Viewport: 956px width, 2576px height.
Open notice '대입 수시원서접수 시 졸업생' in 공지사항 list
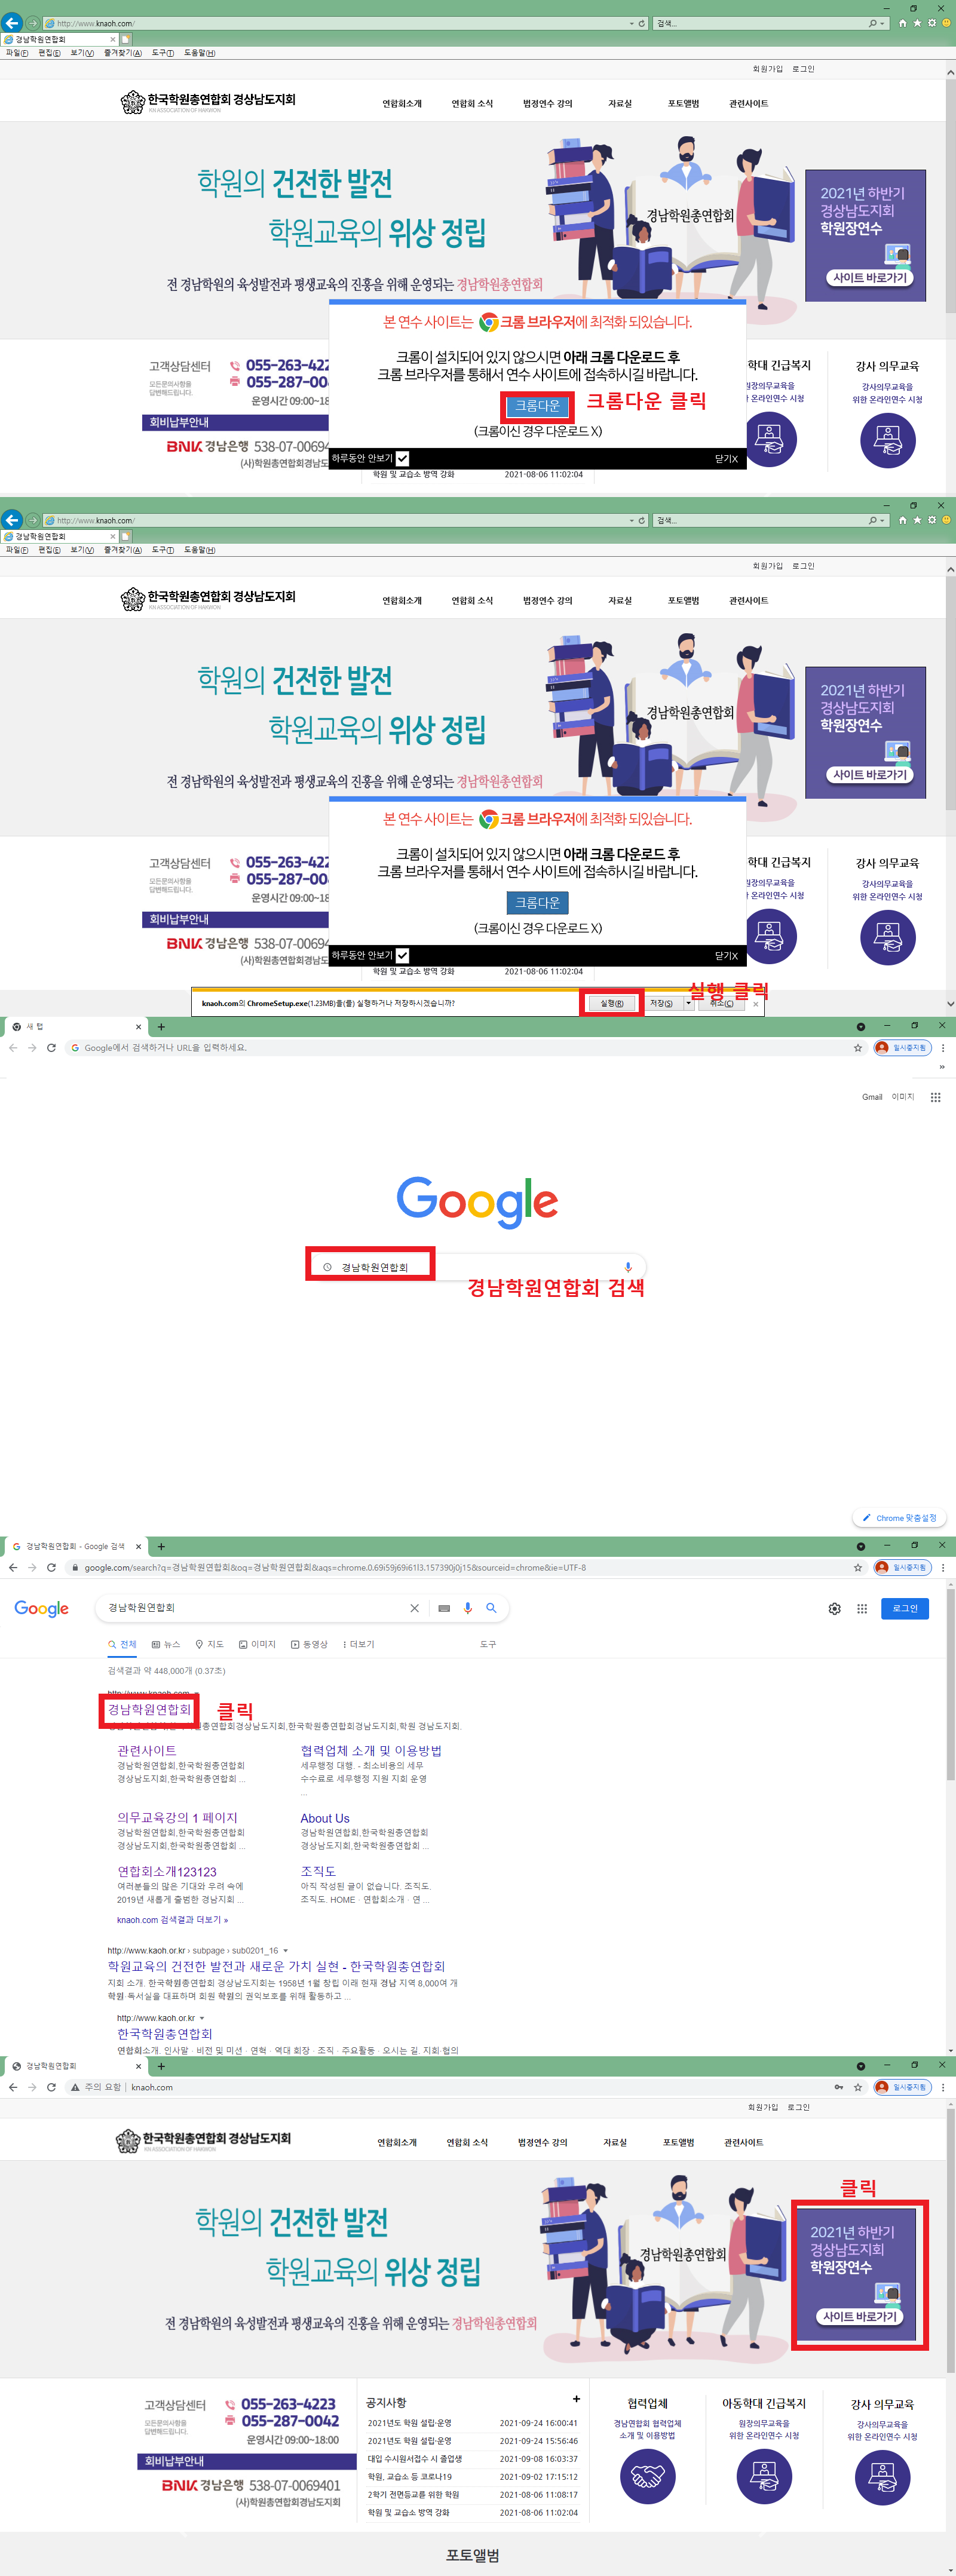click(415, 2458)
